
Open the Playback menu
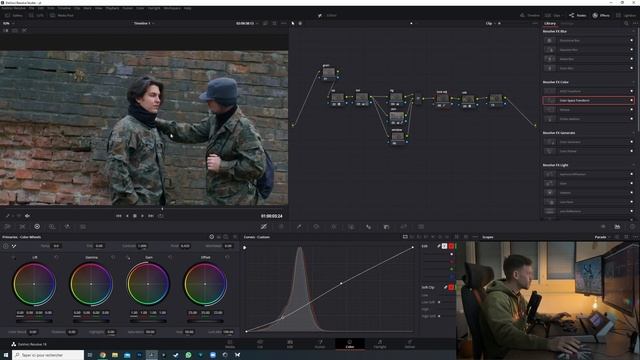click(x=112, y=8)
